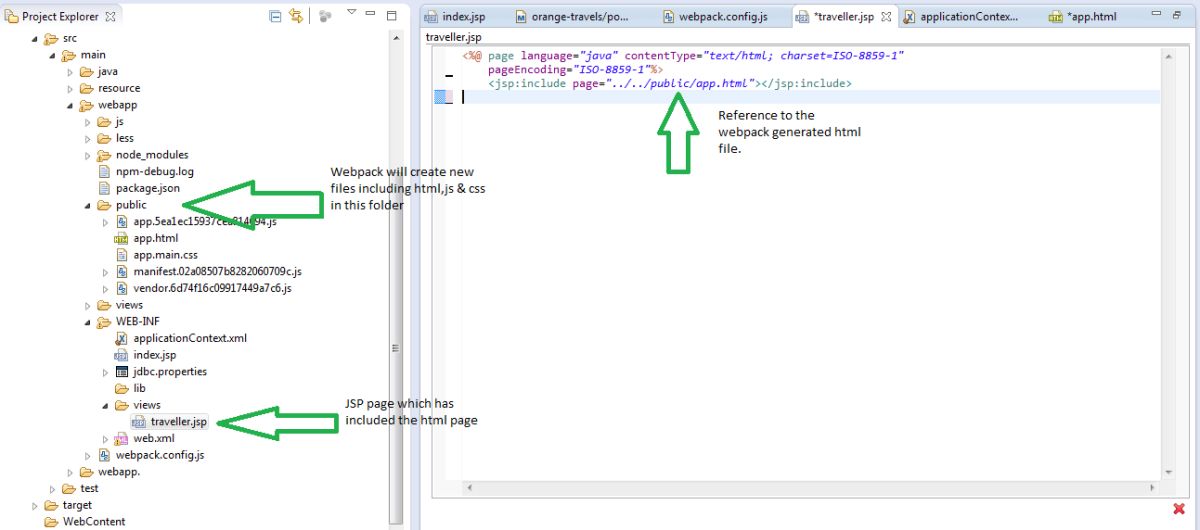The height and width of the screenshot is (530, 1200).
Task: Collapse the public folder
Action: coord(88,205)
